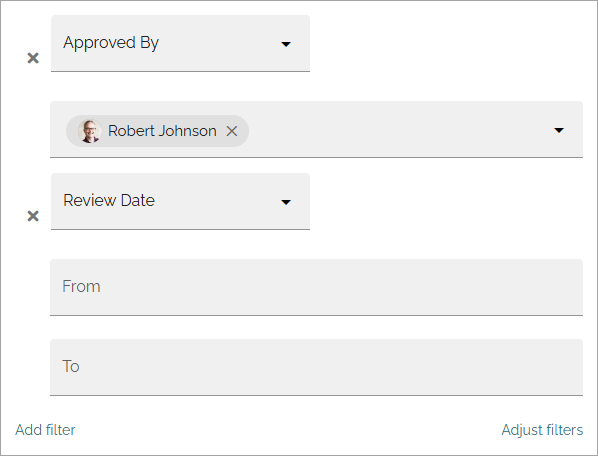Click the Add filter link
598x456 pixels.
click(x=45, y=430)
